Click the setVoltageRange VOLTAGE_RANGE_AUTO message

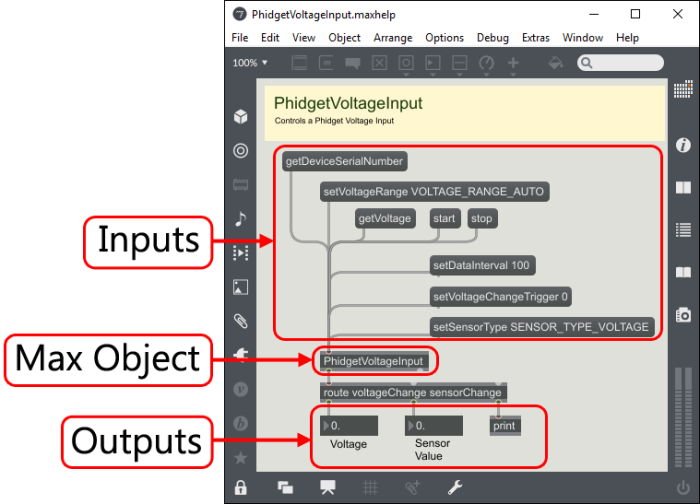click(434, 192)
